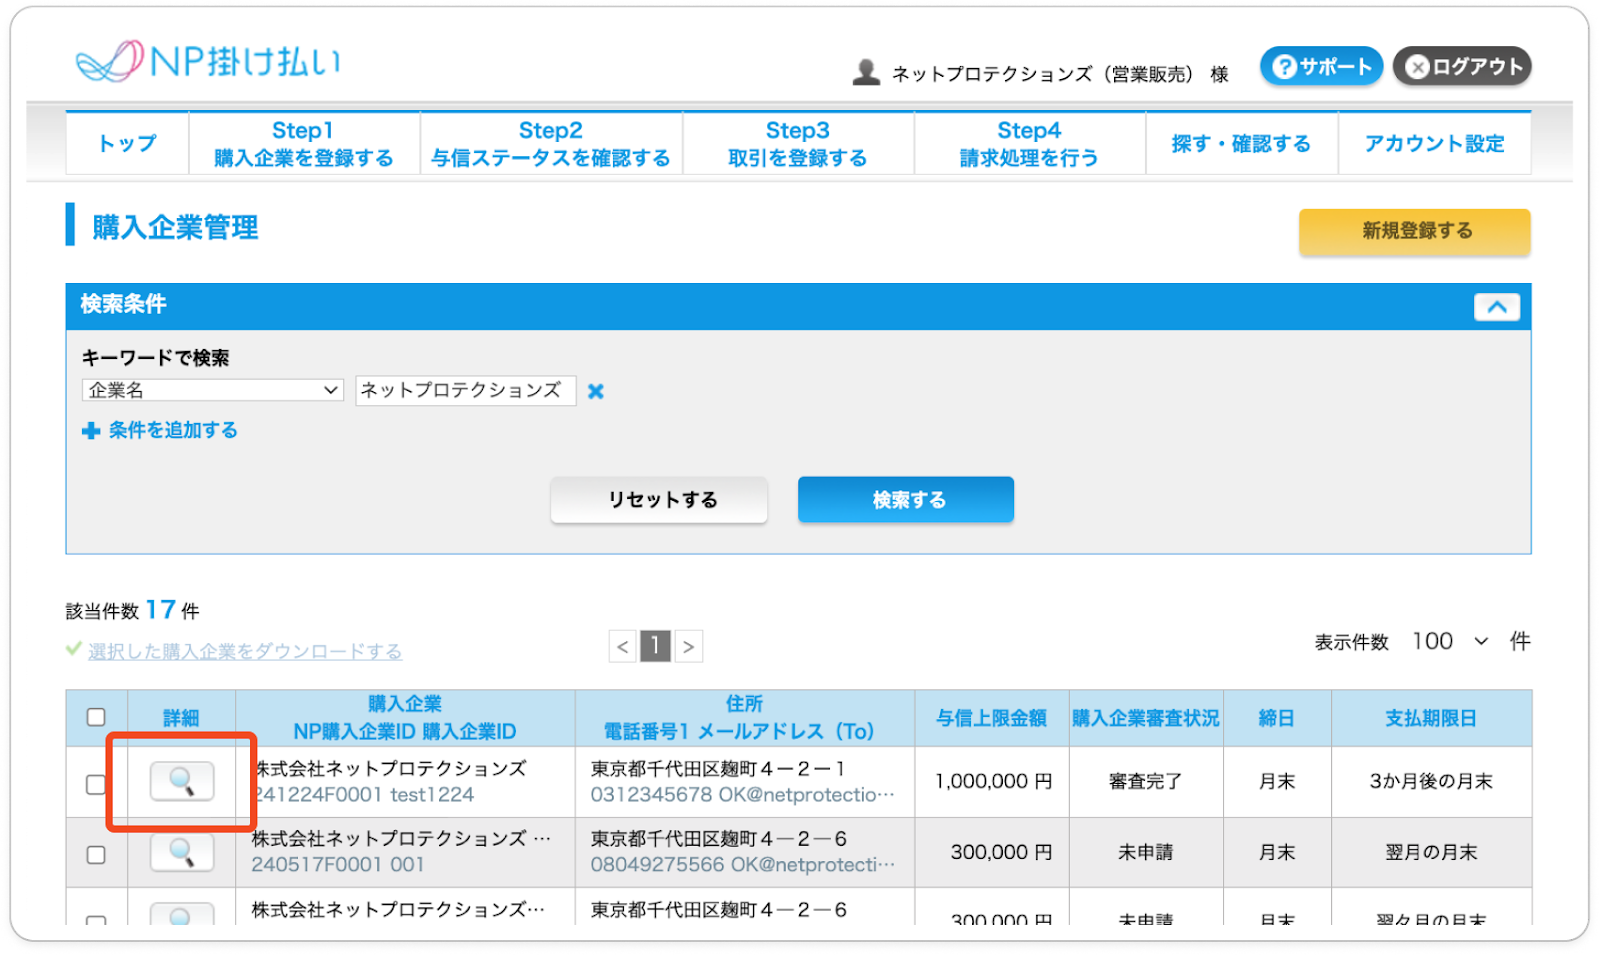Click 購入企業 column header

pos(404,704)
